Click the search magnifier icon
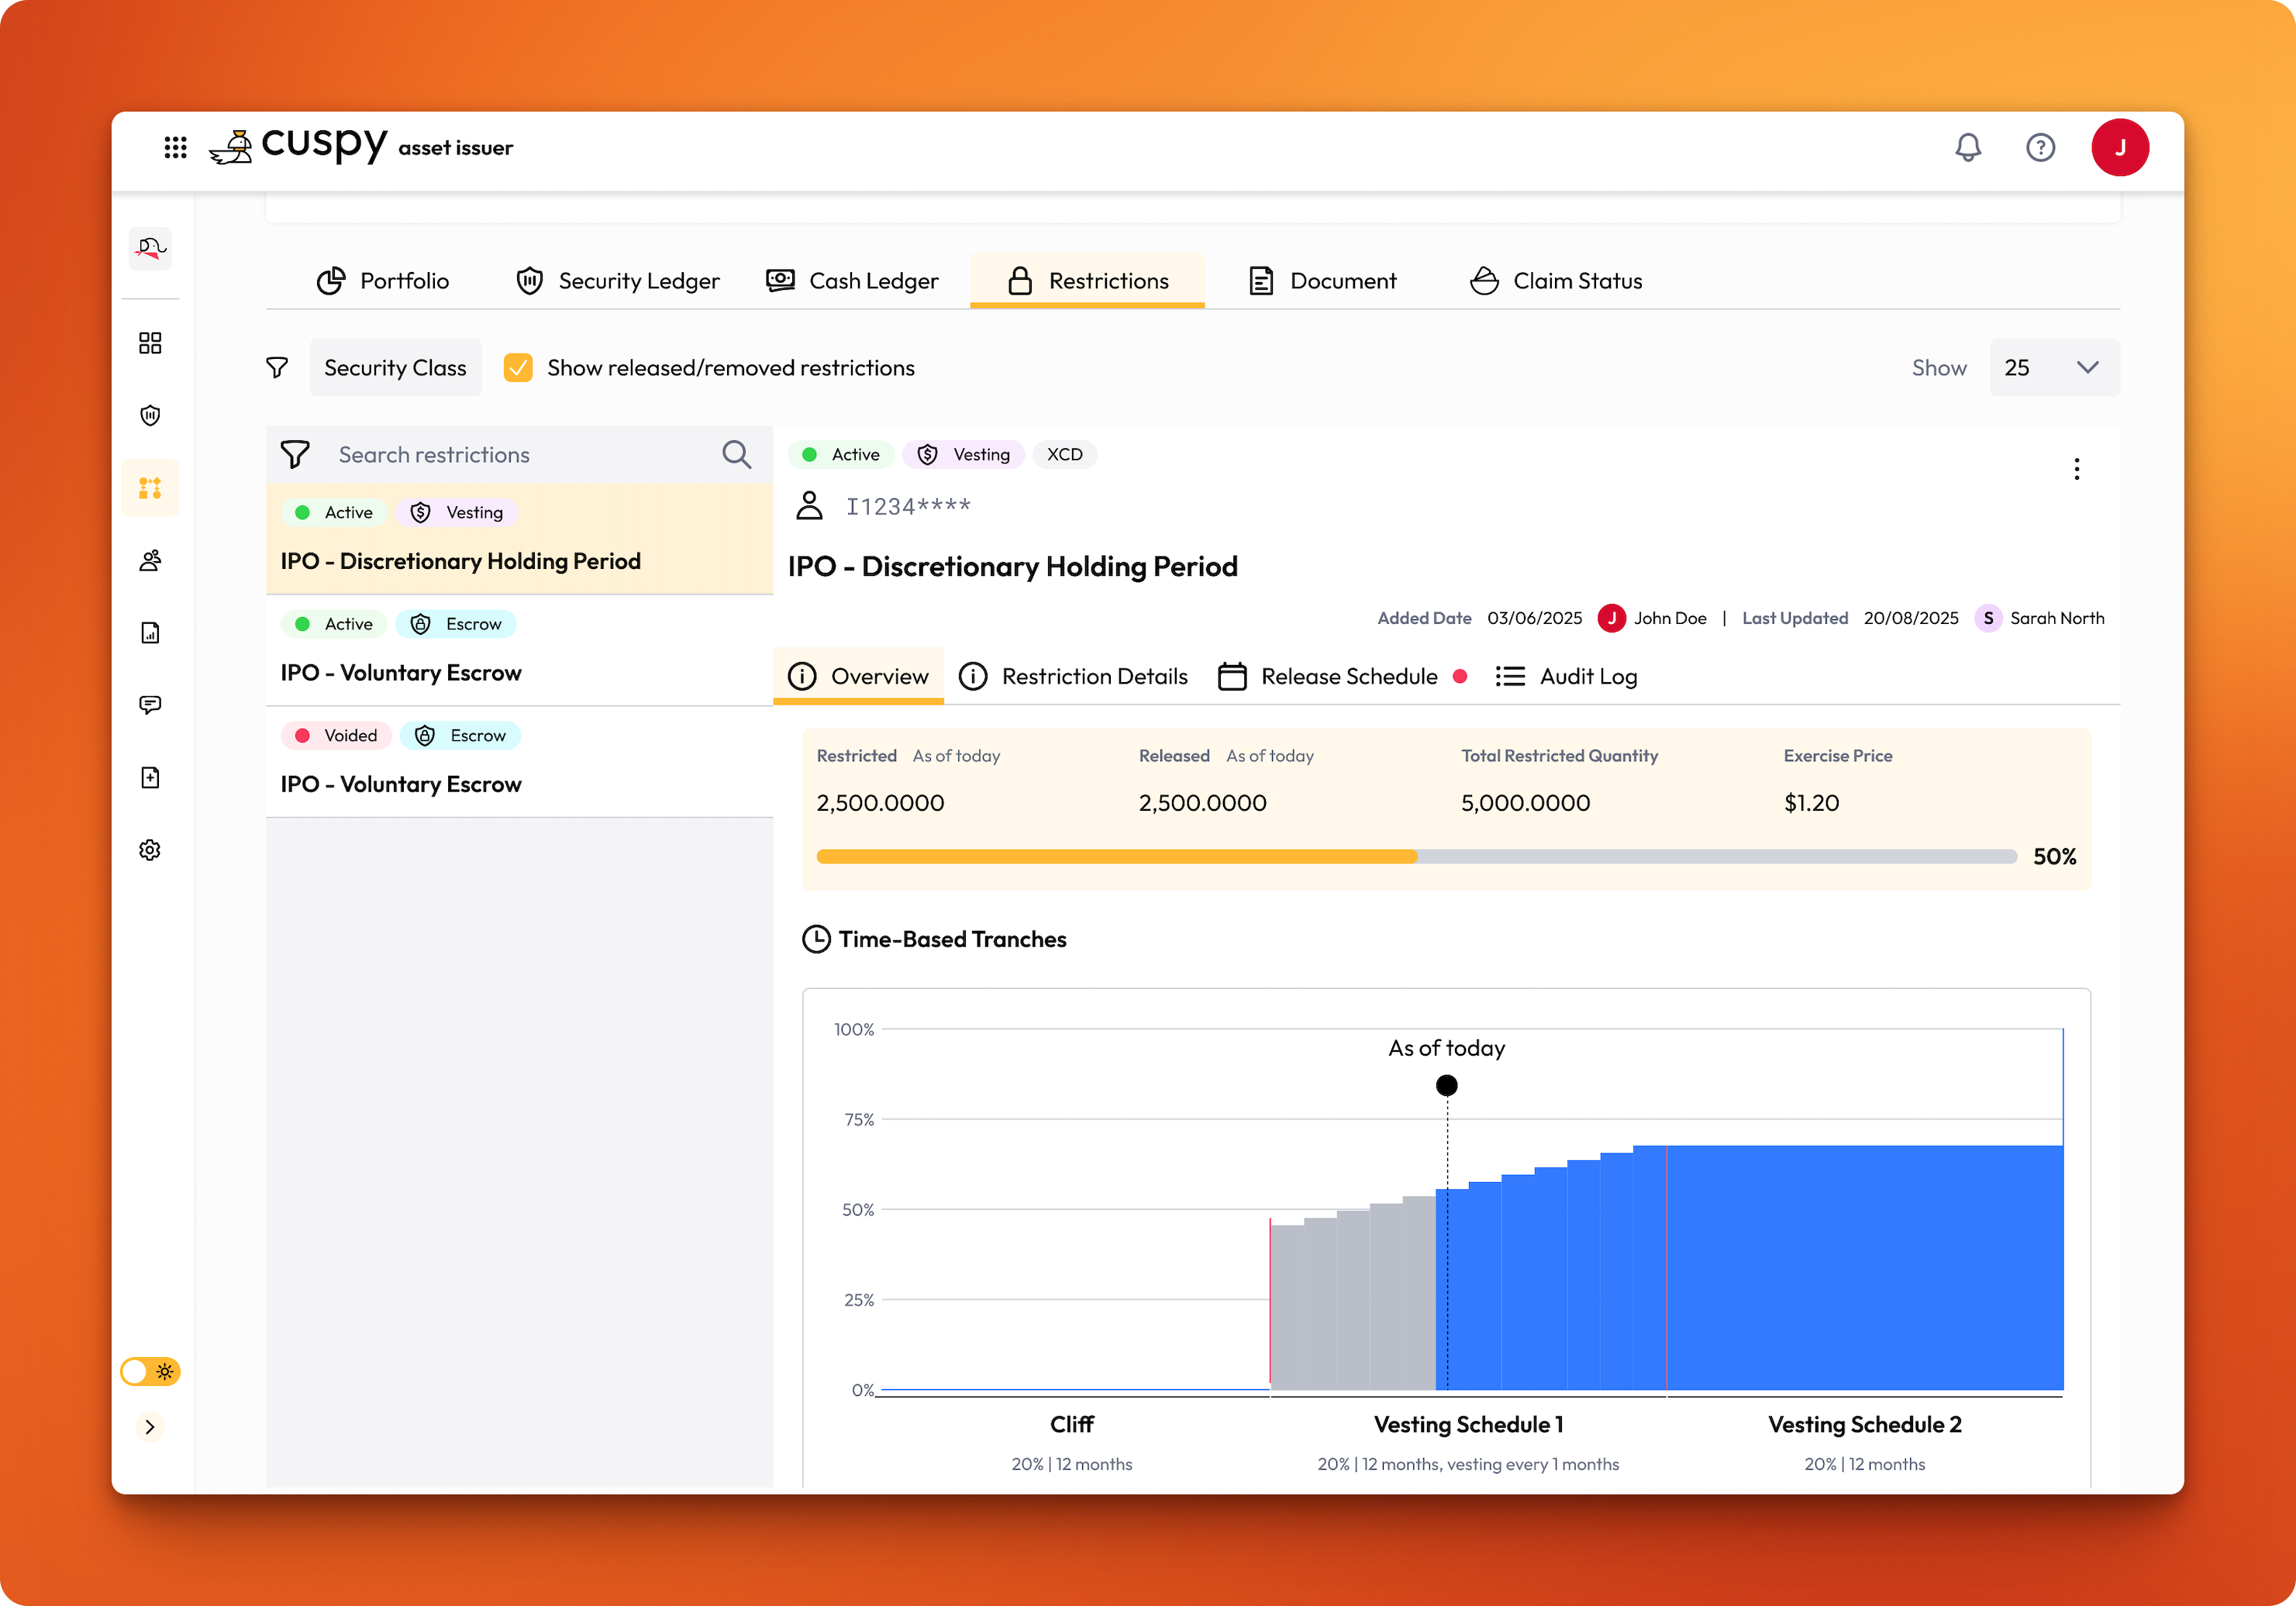 (737, 455)
